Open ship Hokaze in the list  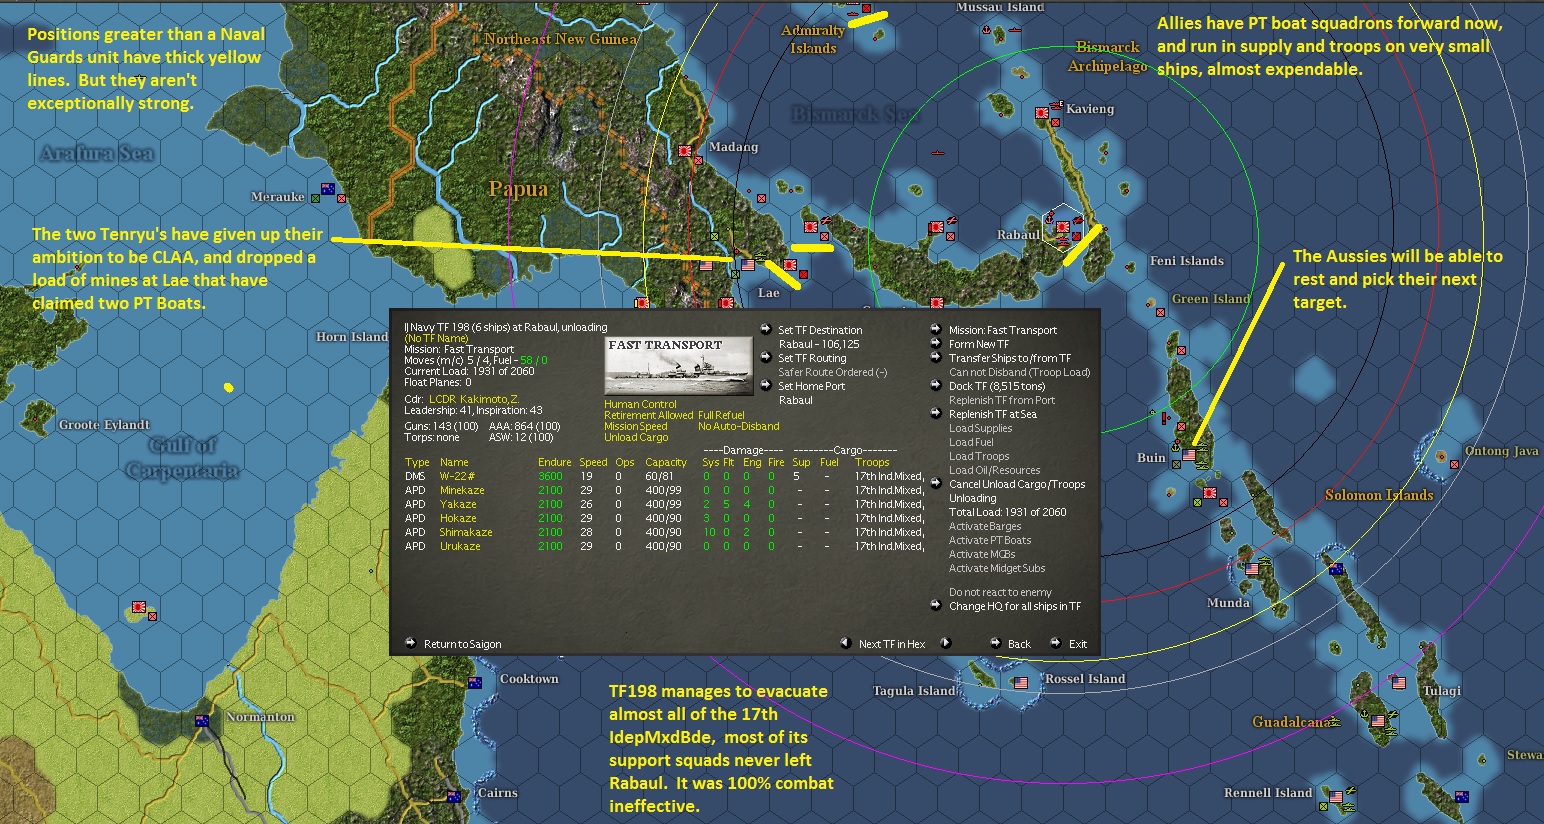(458, 518)
